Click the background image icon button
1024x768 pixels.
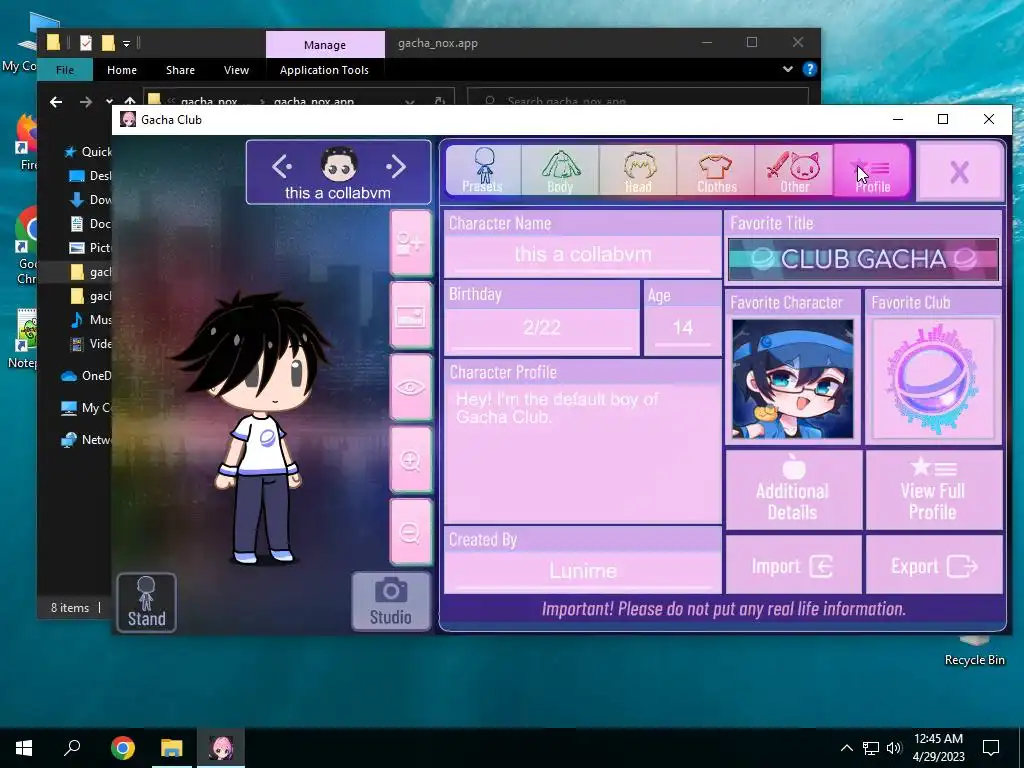coord(410,316)
